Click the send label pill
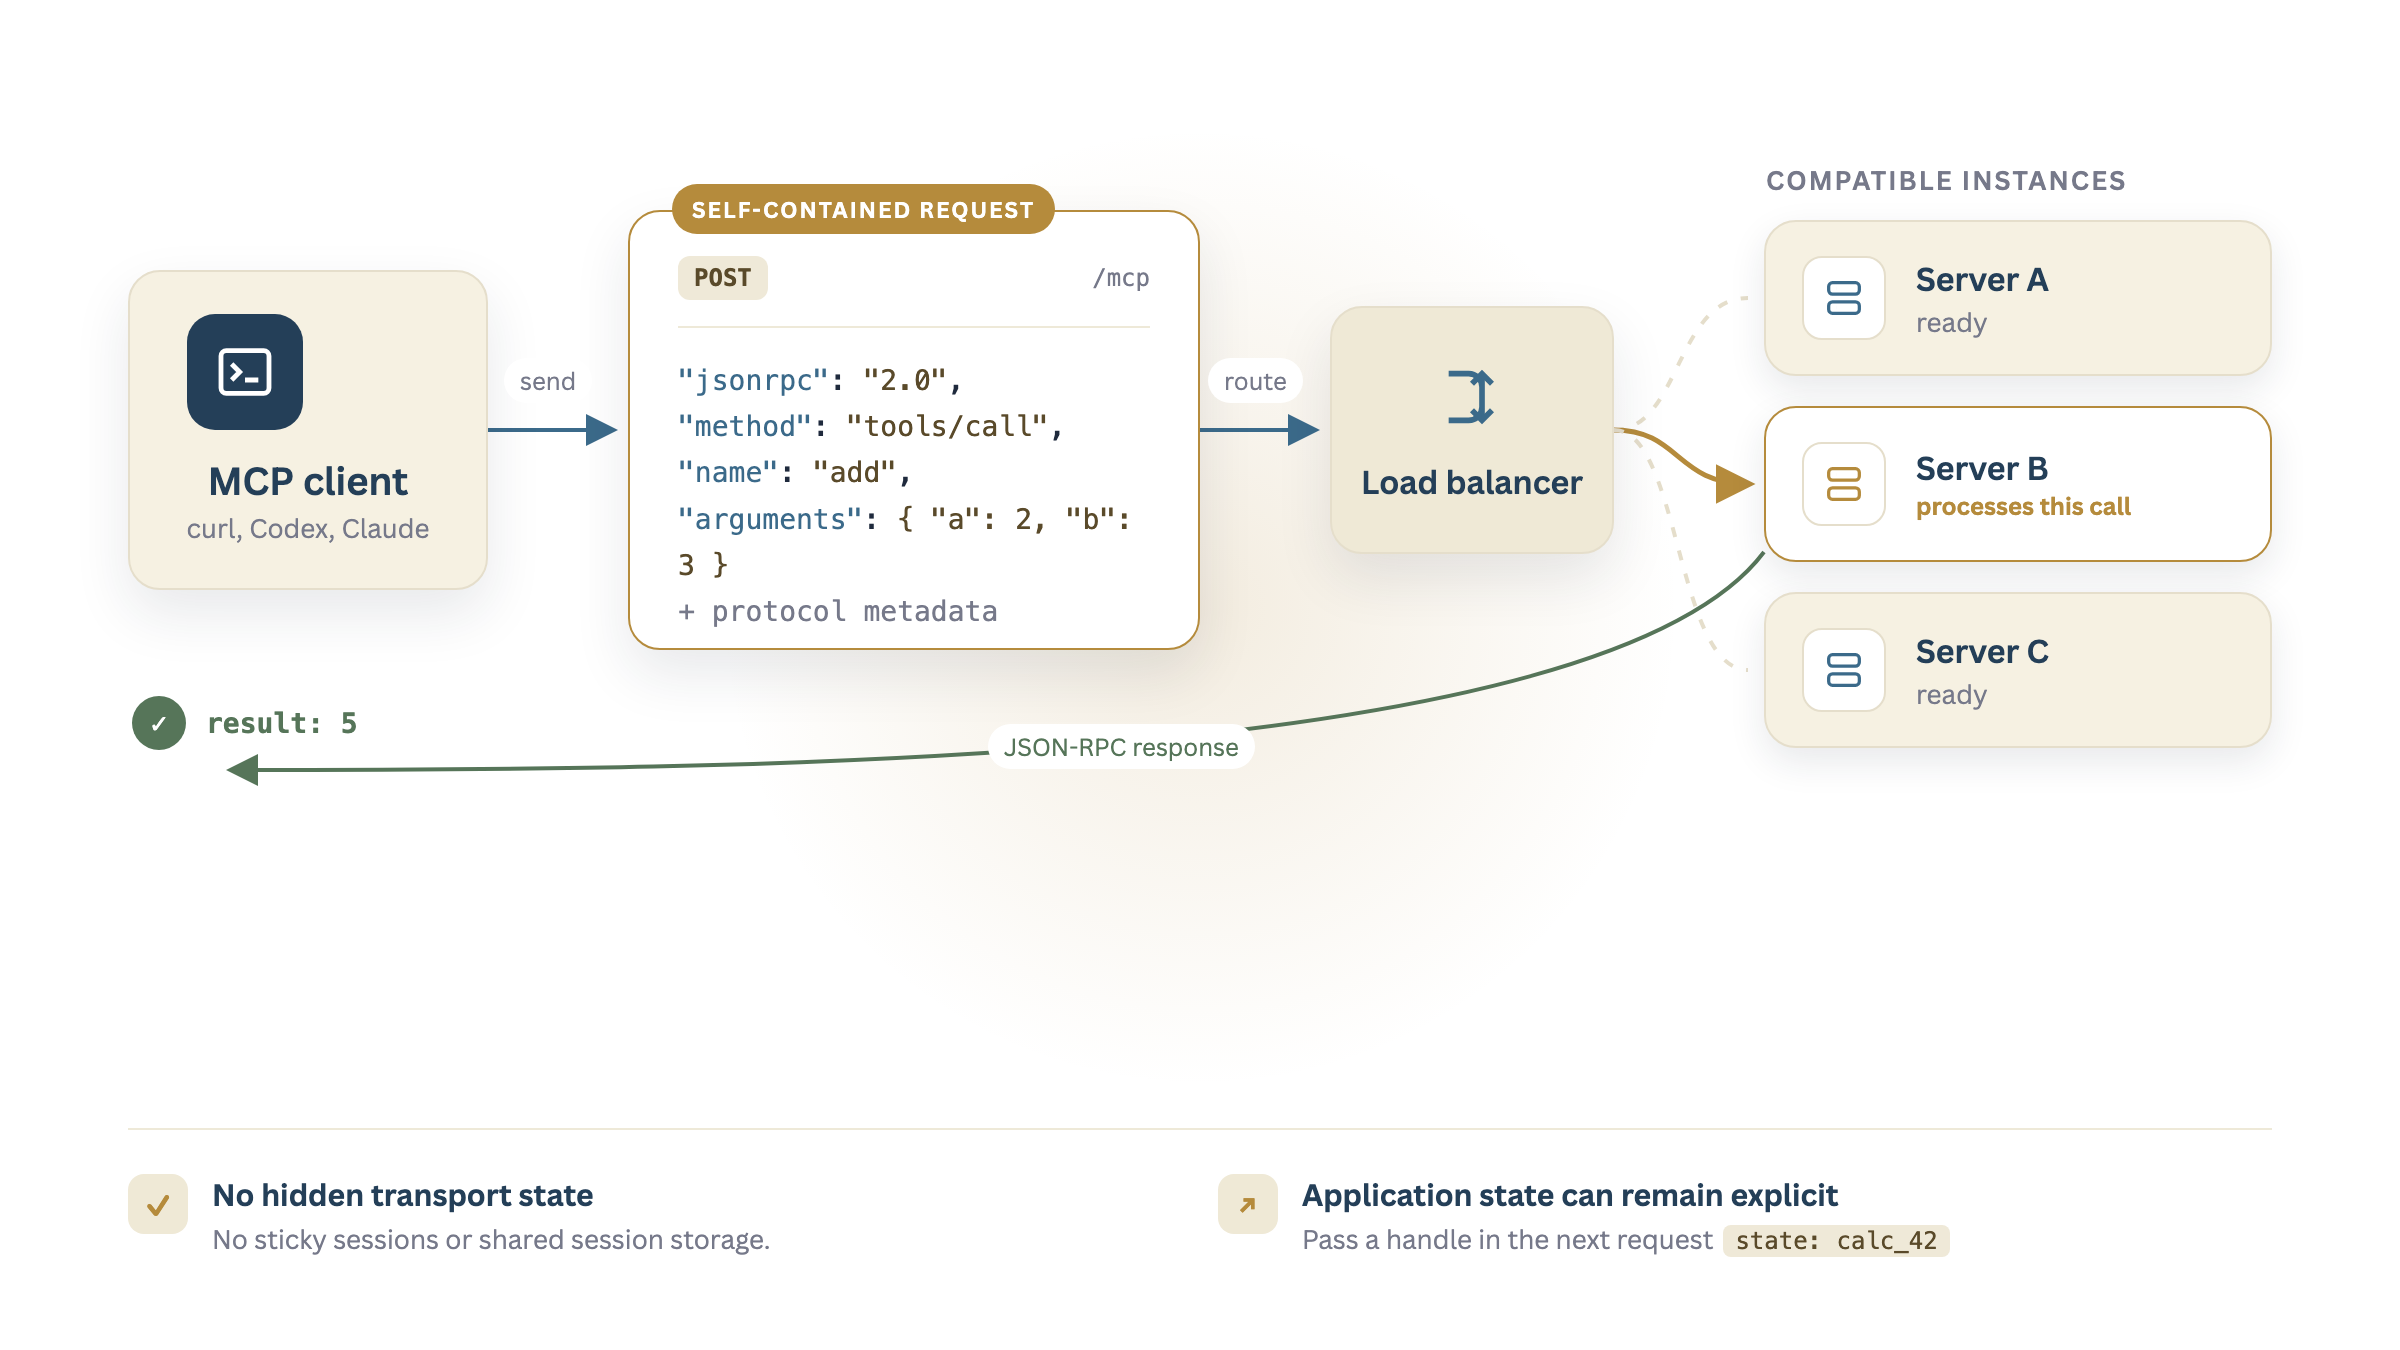This screenshot has height=1350, width=2400. tap(547, 381)
